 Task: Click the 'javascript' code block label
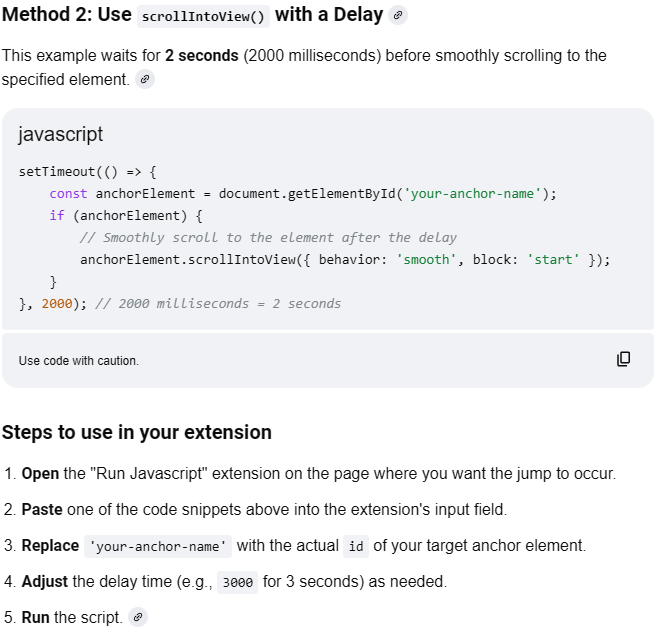[60, 134]
